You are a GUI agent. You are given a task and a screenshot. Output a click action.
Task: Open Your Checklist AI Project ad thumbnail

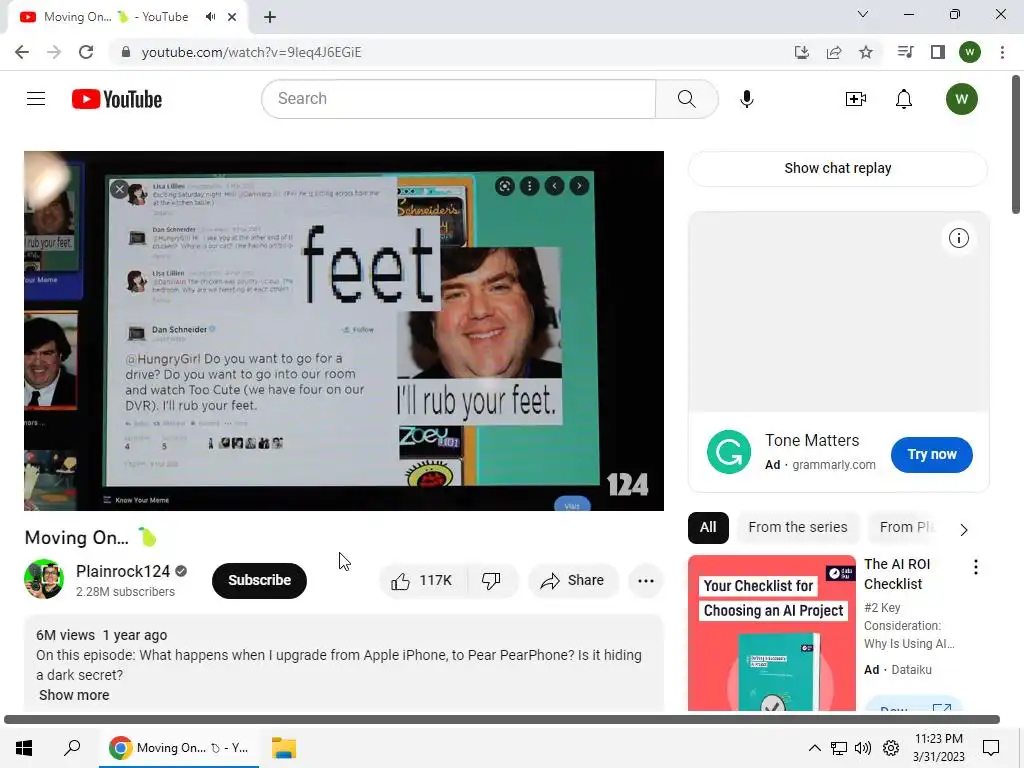(771, 633)
